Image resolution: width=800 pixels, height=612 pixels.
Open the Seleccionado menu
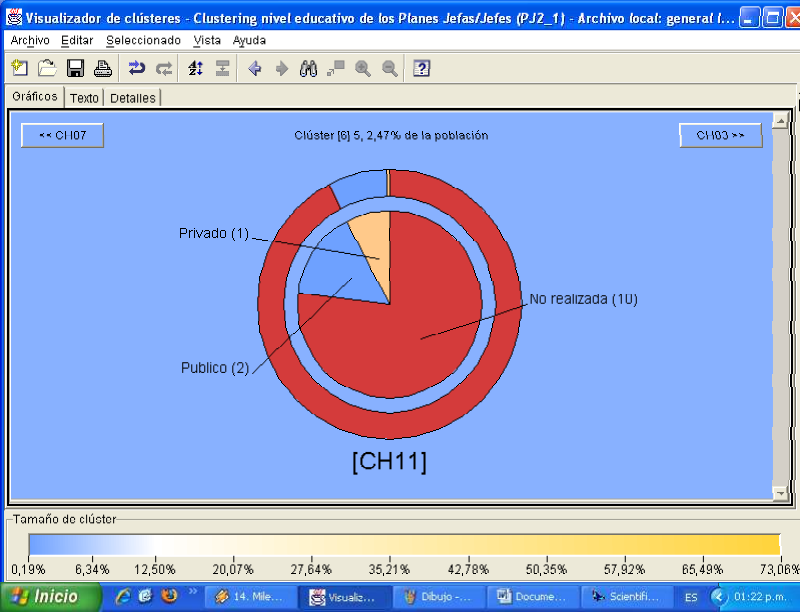coord(143,40)
